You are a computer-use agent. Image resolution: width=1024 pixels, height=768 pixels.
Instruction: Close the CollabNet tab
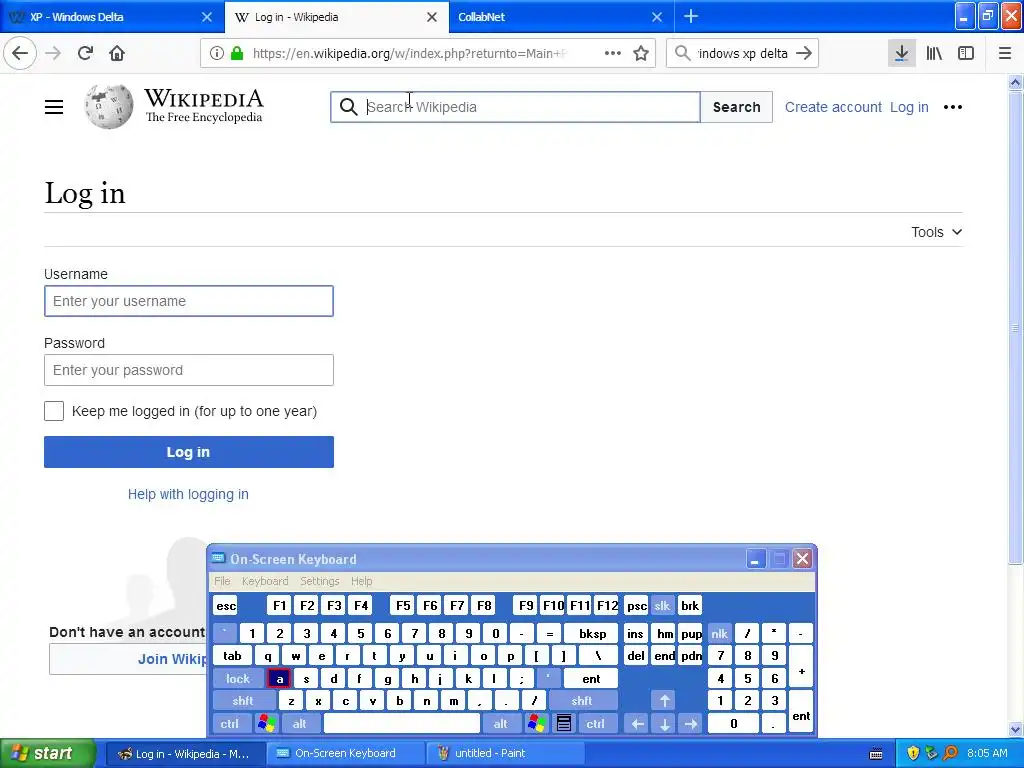(657, 17)
